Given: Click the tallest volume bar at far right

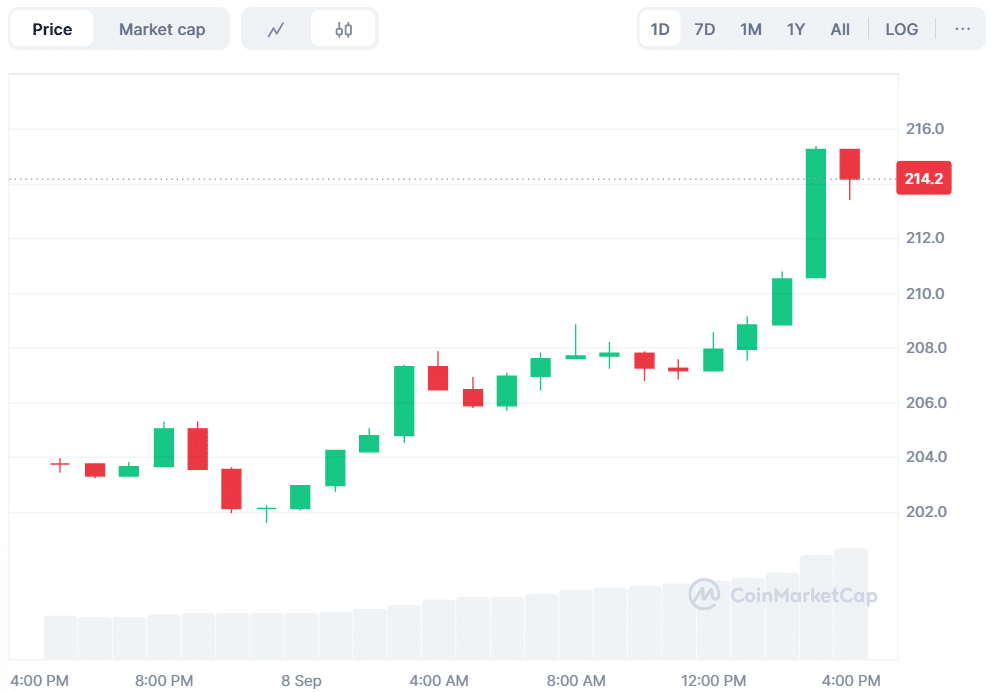Looking at the screenshot, I should tap(850, 603).
